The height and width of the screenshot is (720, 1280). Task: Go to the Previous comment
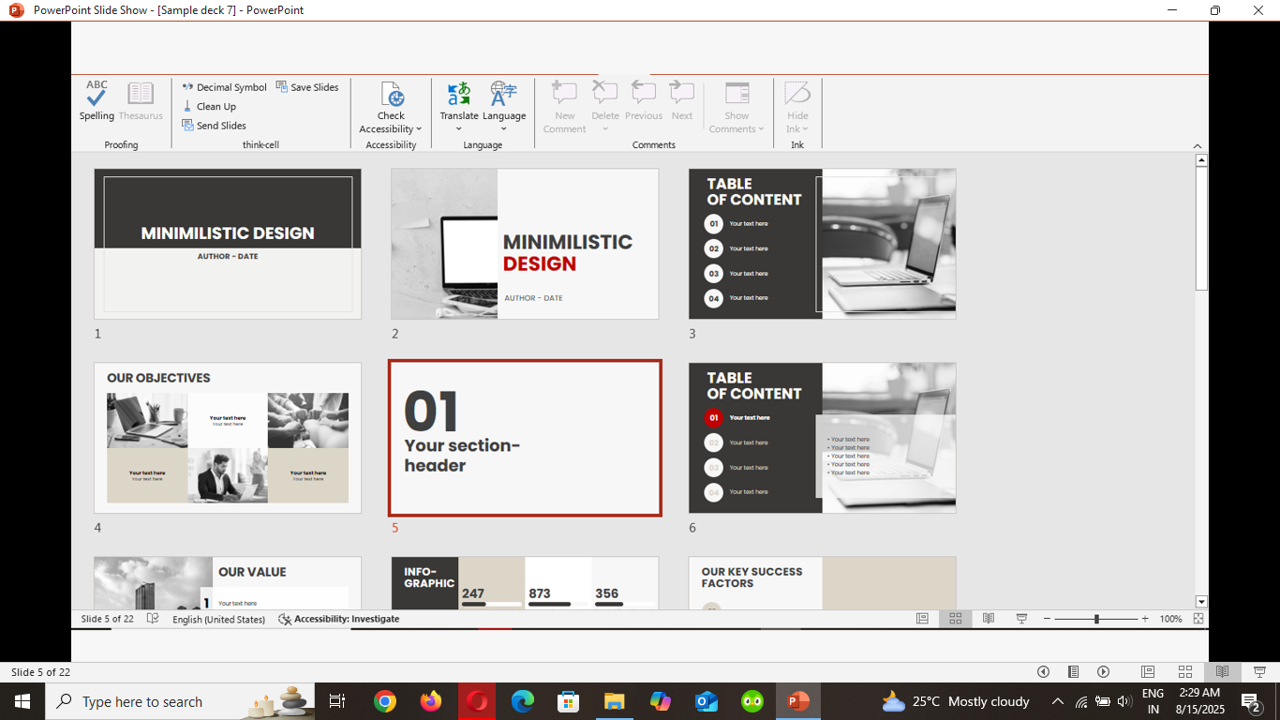click(x=643, y=101)
